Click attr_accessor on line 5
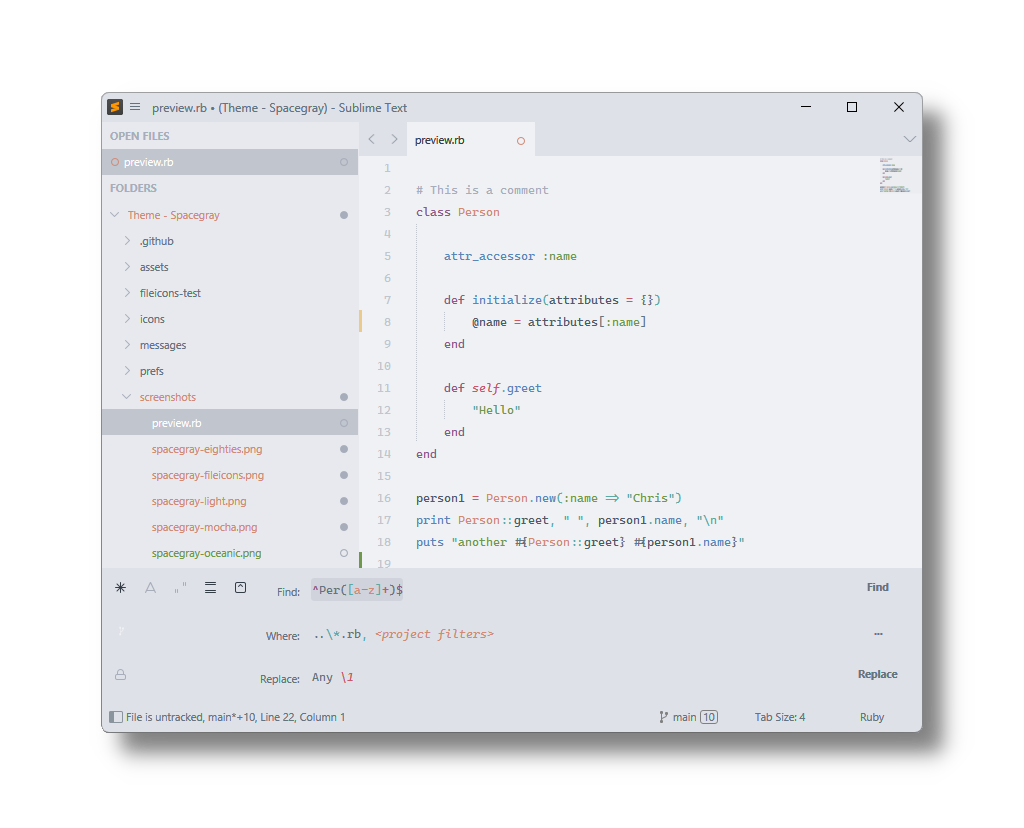Screen dimensions: 1024x828 pyautogui.click(x=489, y=256)
